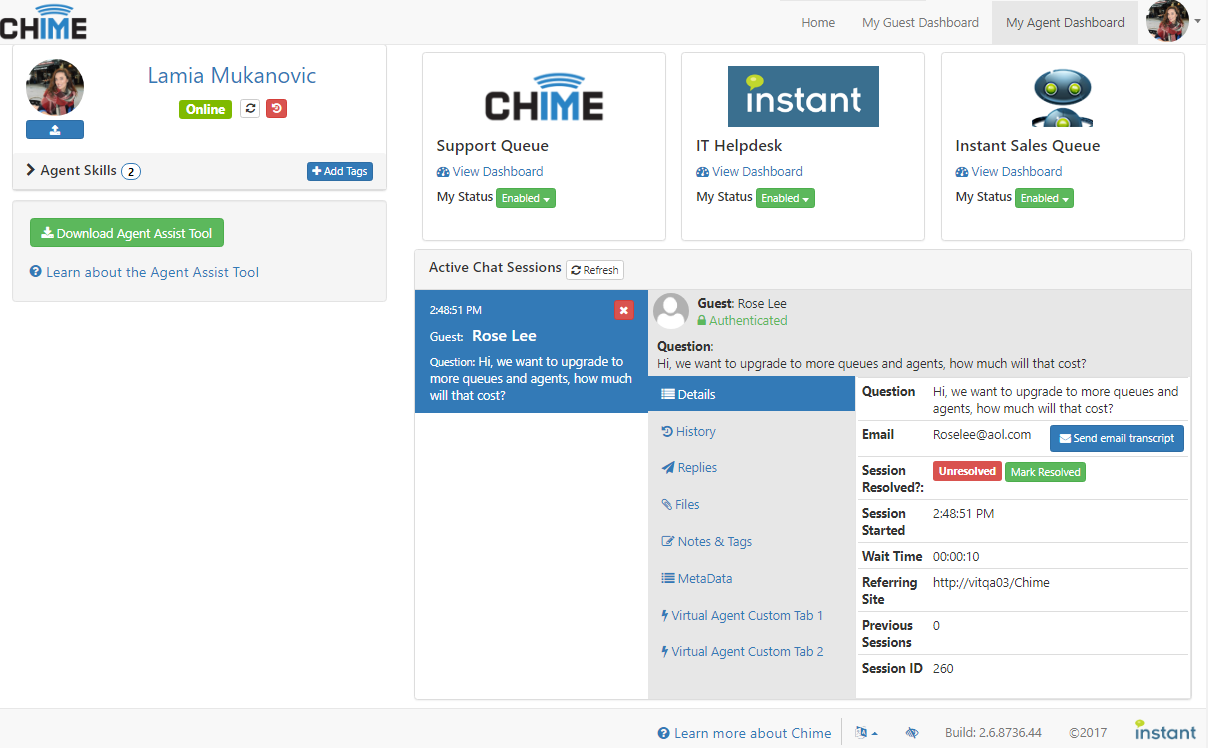Viewport: 1208px width, 748px height.
Task: Click the robot Instant Sales Queue logo
Action: click(x=1062, y=97)
